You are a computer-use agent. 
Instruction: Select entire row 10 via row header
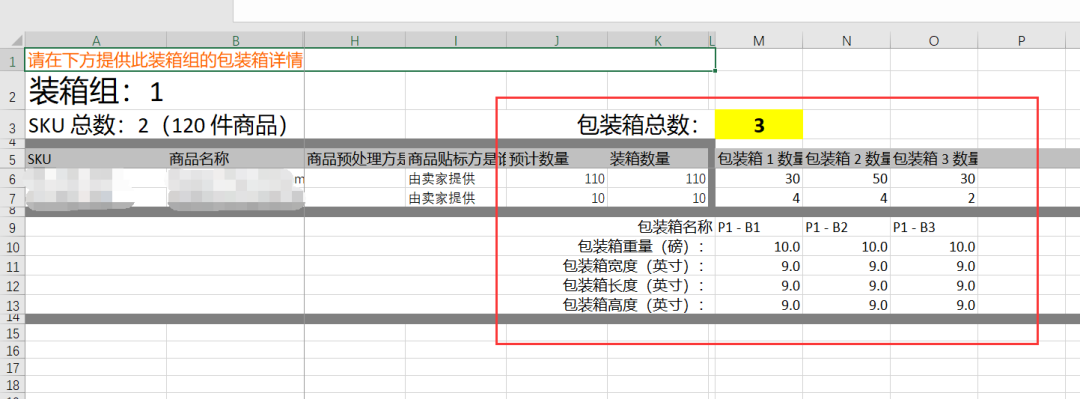12,247
